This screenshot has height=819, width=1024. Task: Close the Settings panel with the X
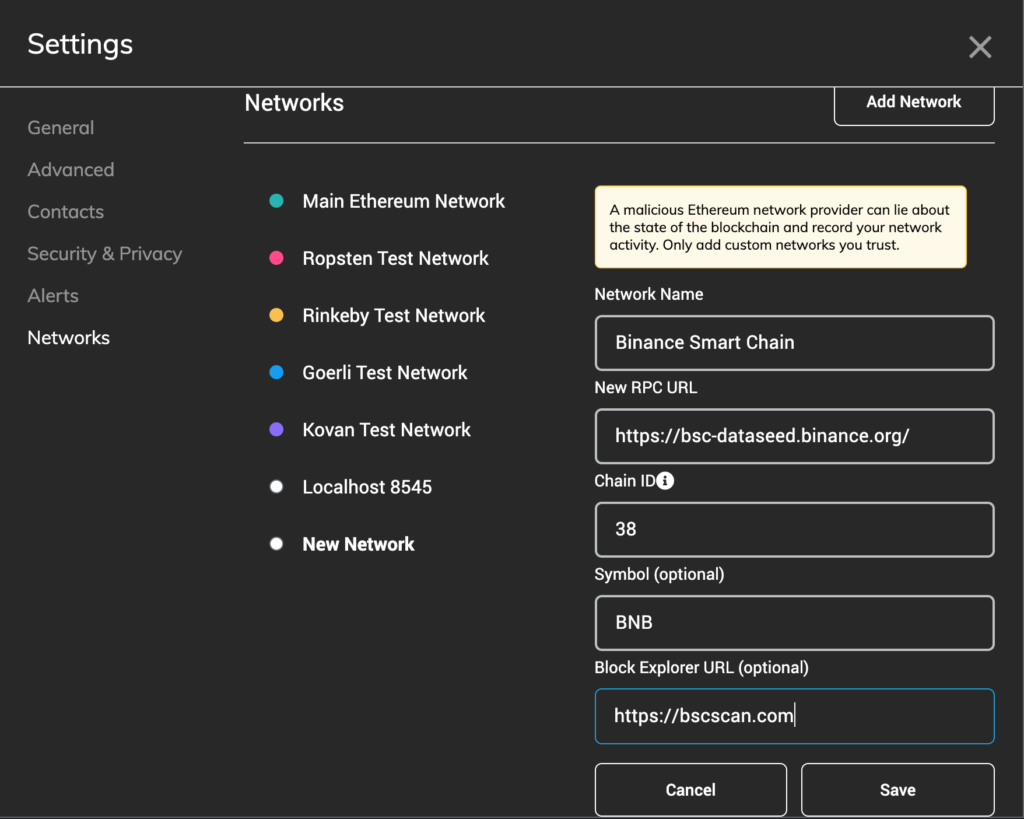click(980, 47)
